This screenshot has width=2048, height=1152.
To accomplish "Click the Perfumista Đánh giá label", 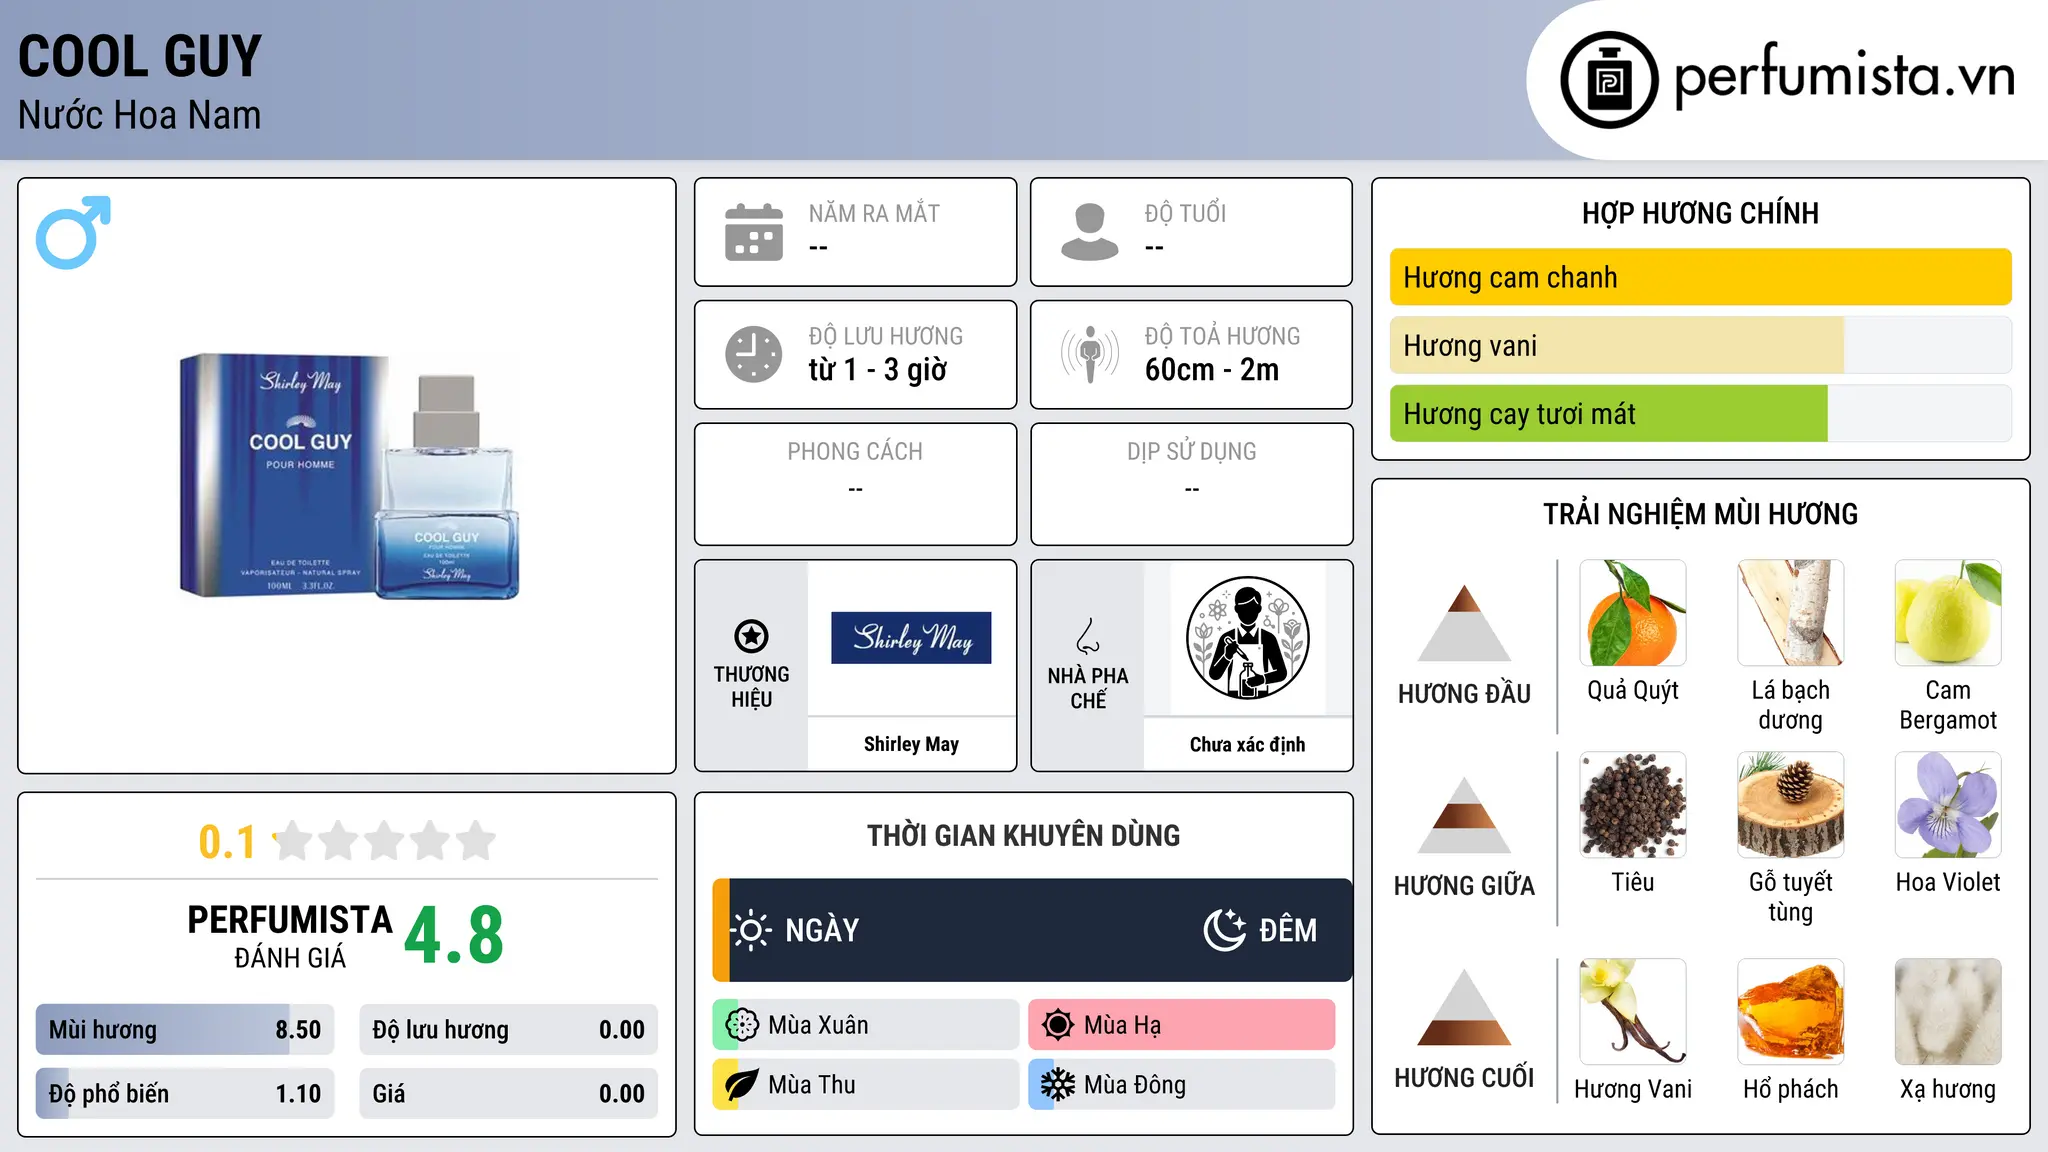I will coord(290,936).
